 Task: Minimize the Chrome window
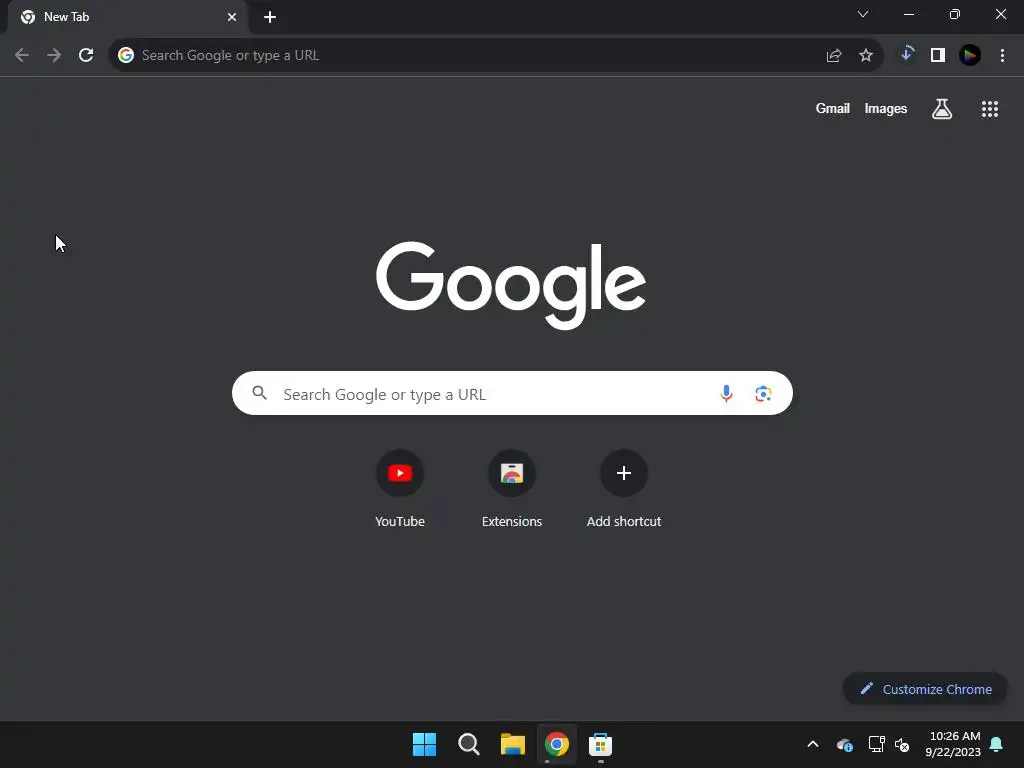click(x=909, y=14)
